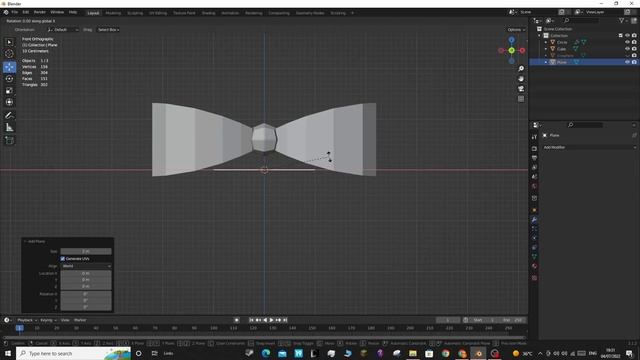The height and width of the screenshot is (360, 640).
Task: Collapse the Add Plane operator panel
Action: pos(25,242)
